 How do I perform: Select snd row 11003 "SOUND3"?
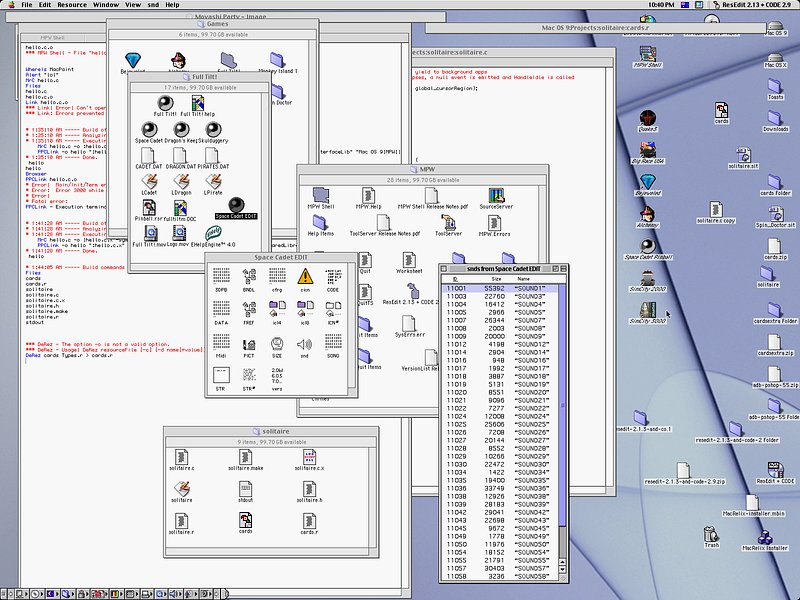pos(499,296)
